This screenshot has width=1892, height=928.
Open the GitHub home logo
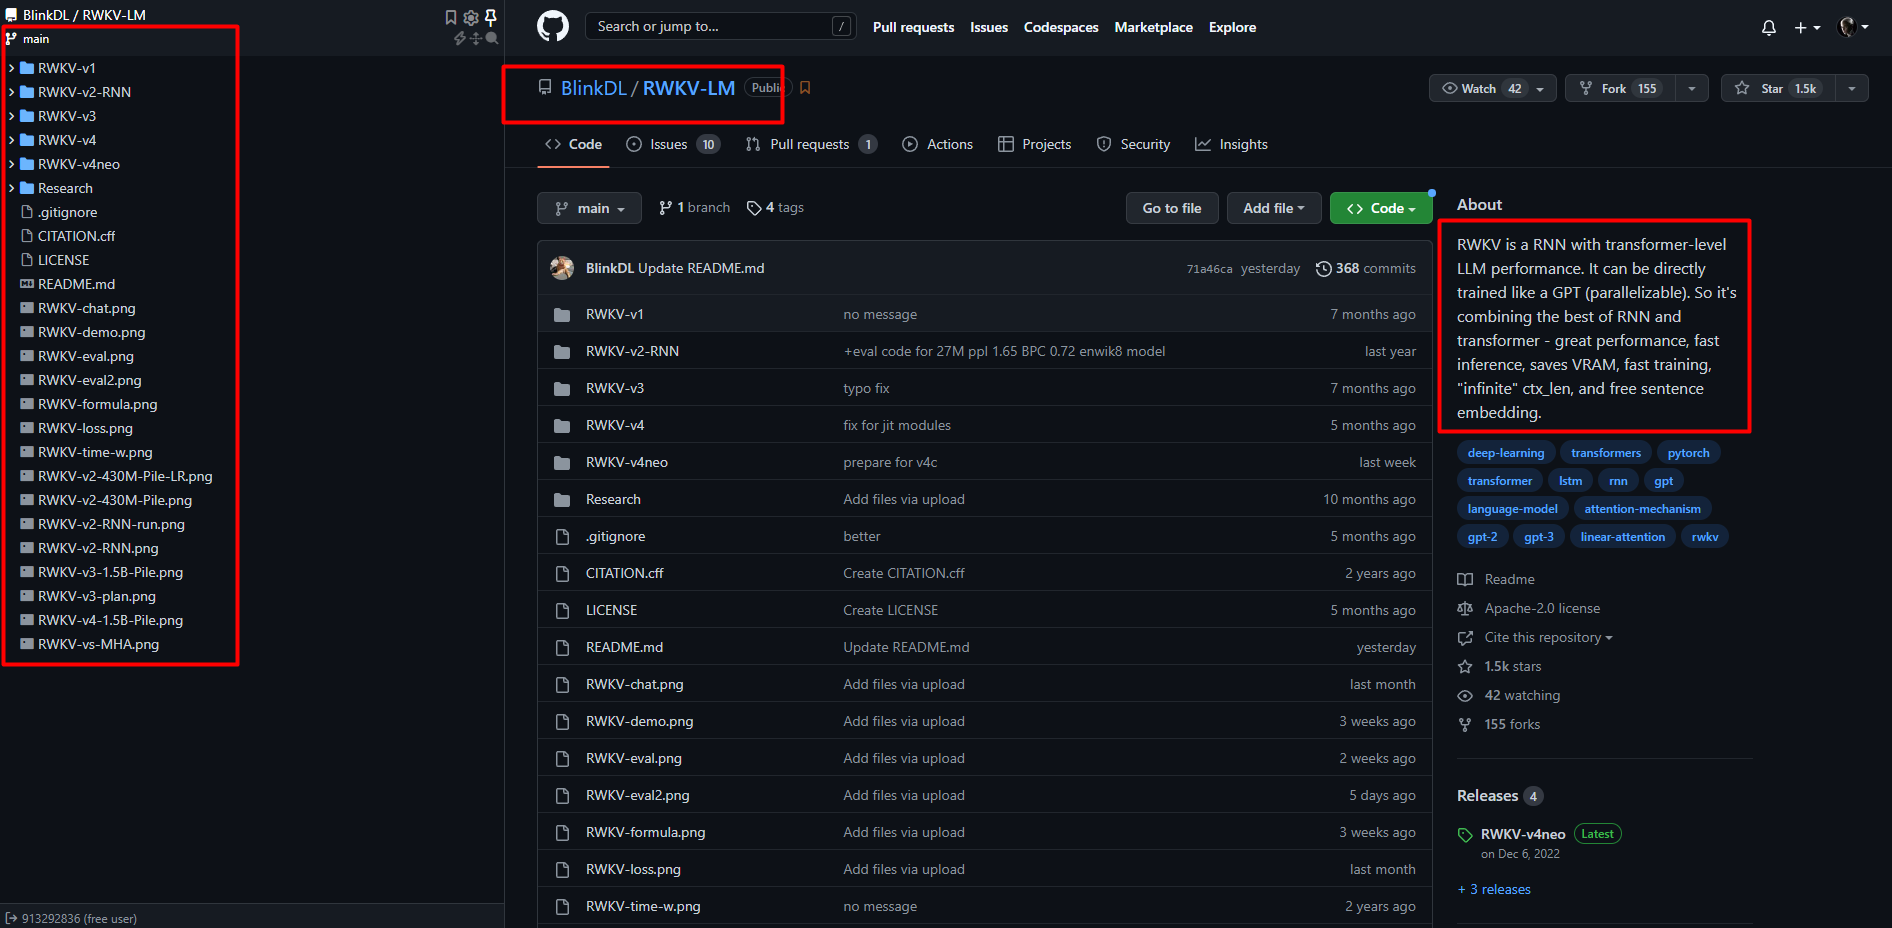[x=553, y=26]
